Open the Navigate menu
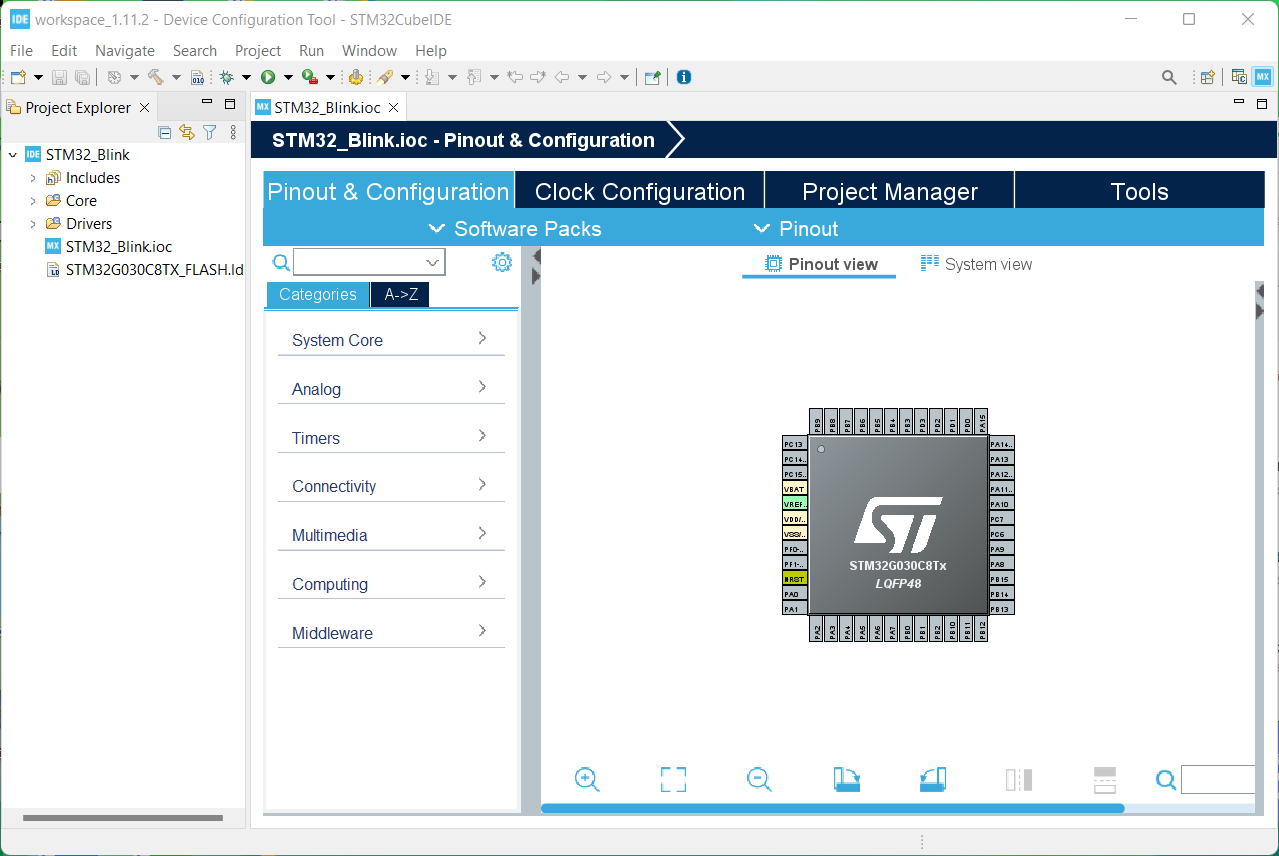The width and height of the screenshot is (1279, 856). (x=125, y=50)
